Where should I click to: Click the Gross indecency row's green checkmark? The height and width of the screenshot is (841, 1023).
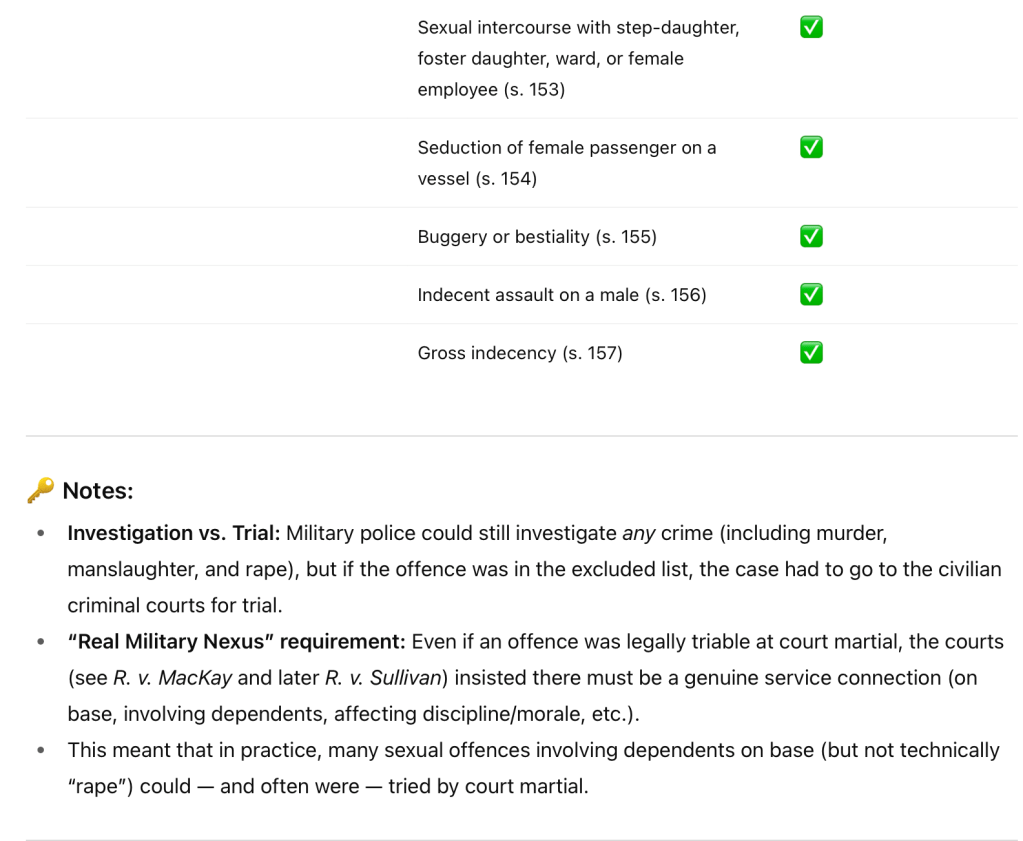pyautogui.click(x=812, y=353)
